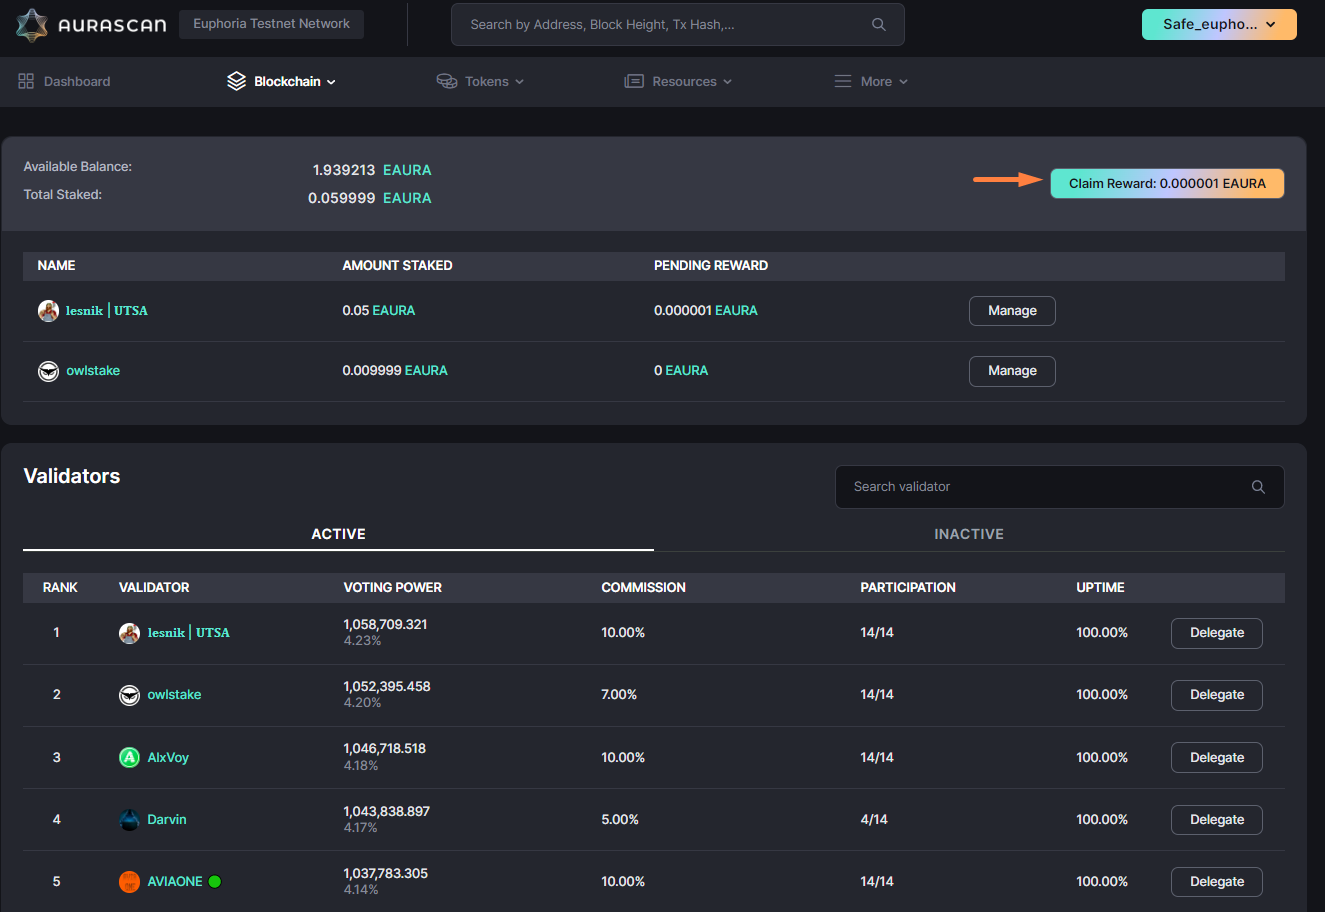Click Darvin participation value 4/14
The width and height of the screenshot is (1325, 912).
coord(874,819)
